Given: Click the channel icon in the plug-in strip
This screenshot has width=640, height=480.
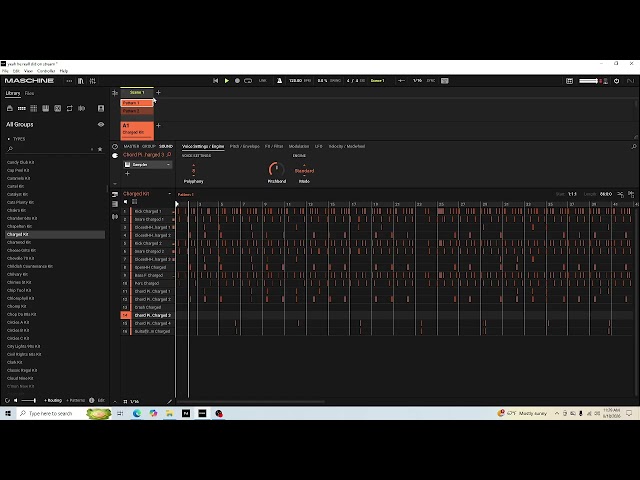Looking at the screenshot, I should pos(115,147).
